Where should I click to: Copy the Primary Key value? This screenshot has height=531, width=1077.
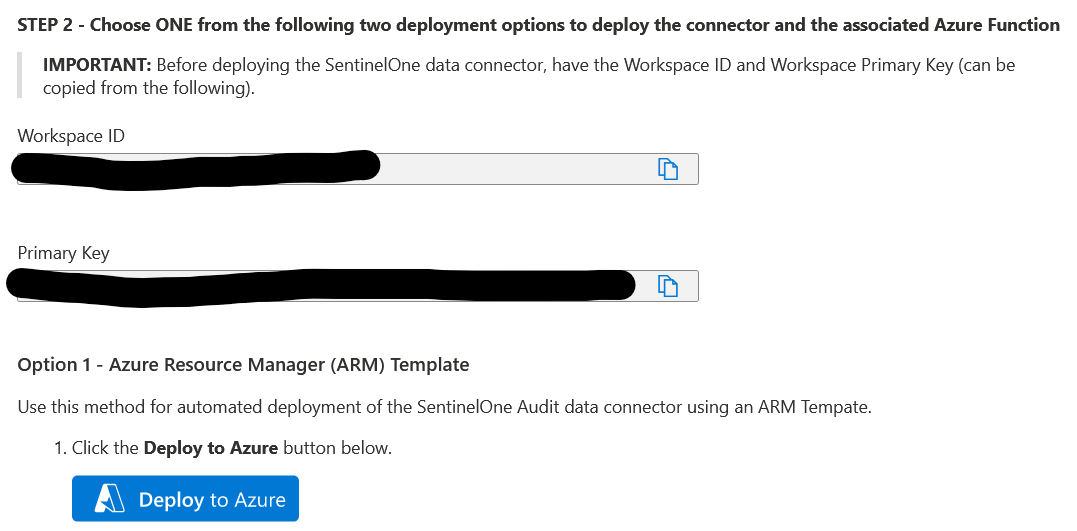coord(668,286)
